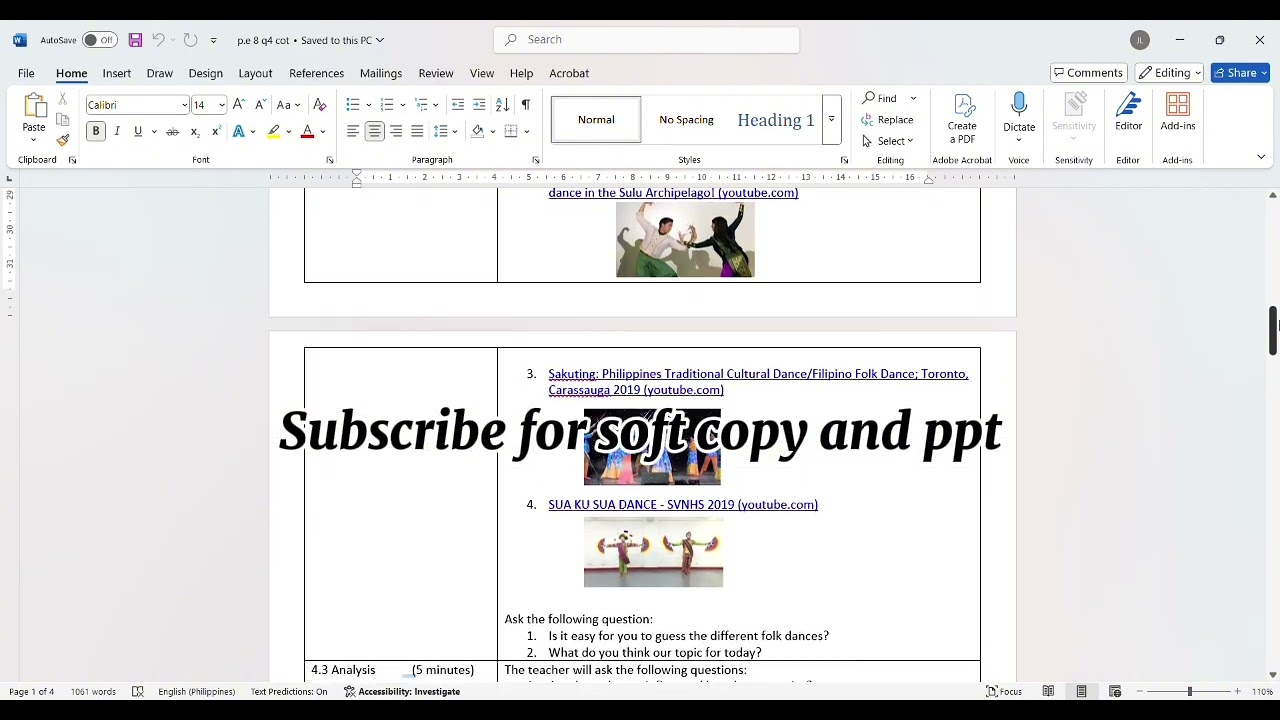
Task: Click the Sua Ku Sua dance thumbnail image
Action: [653, 552]
